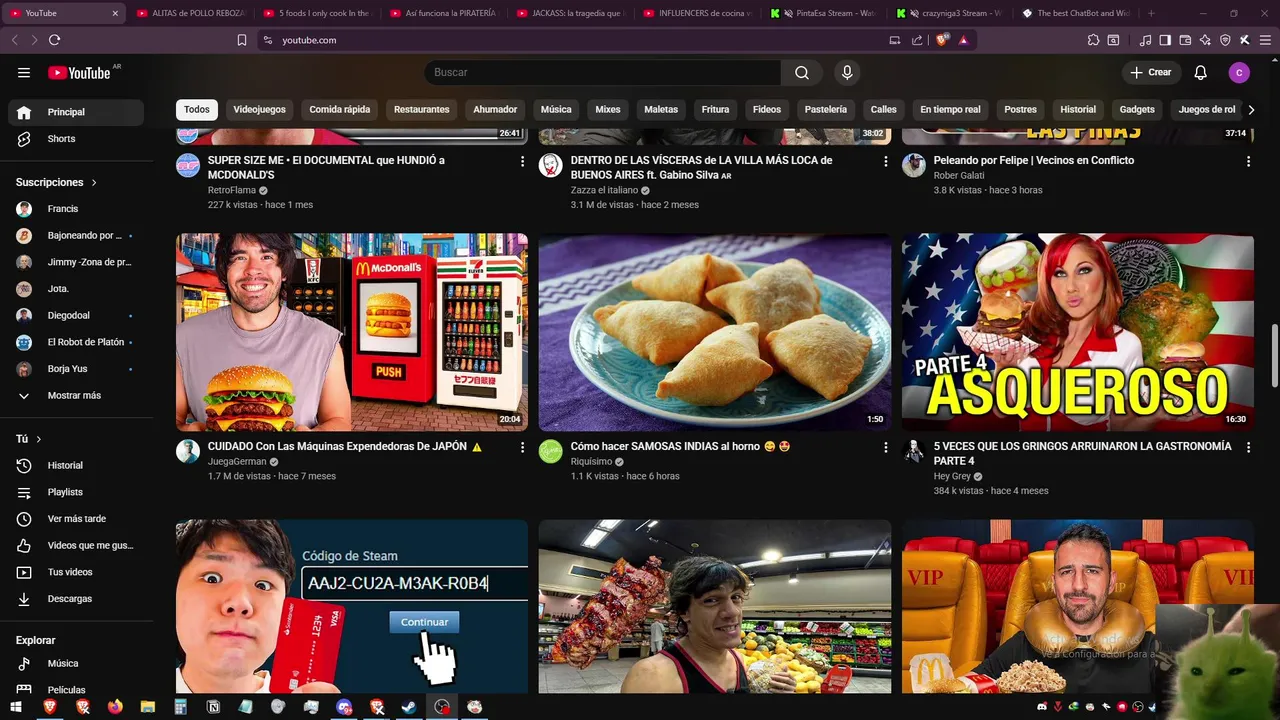Open title 5 VECES QUE LOS GRINGOS video
This screenshot has height=720, width=1280.
point(1082,454)
